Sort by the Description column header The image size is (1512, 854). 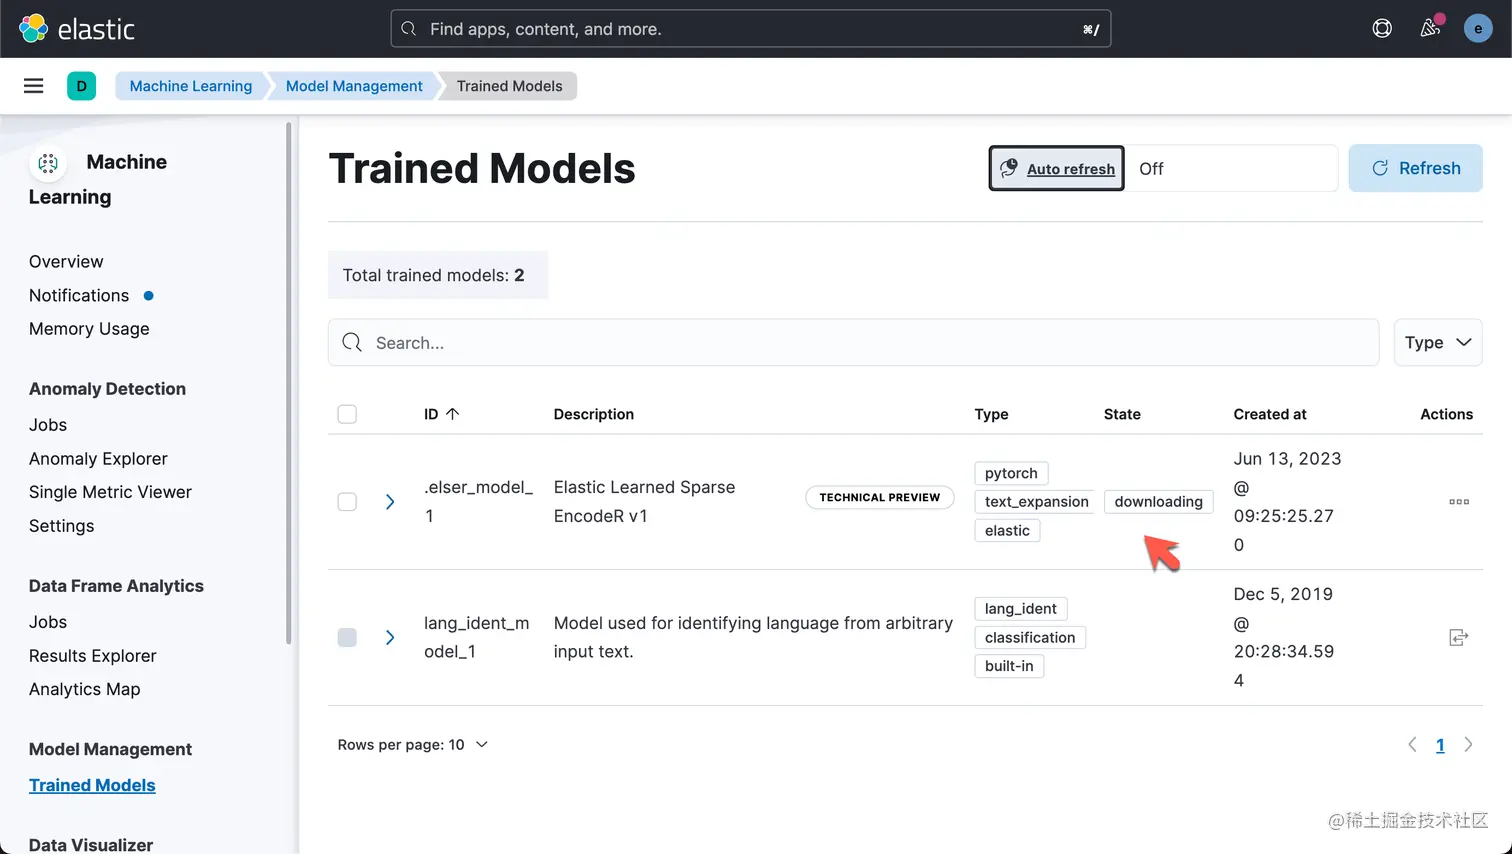pos(594,414)
